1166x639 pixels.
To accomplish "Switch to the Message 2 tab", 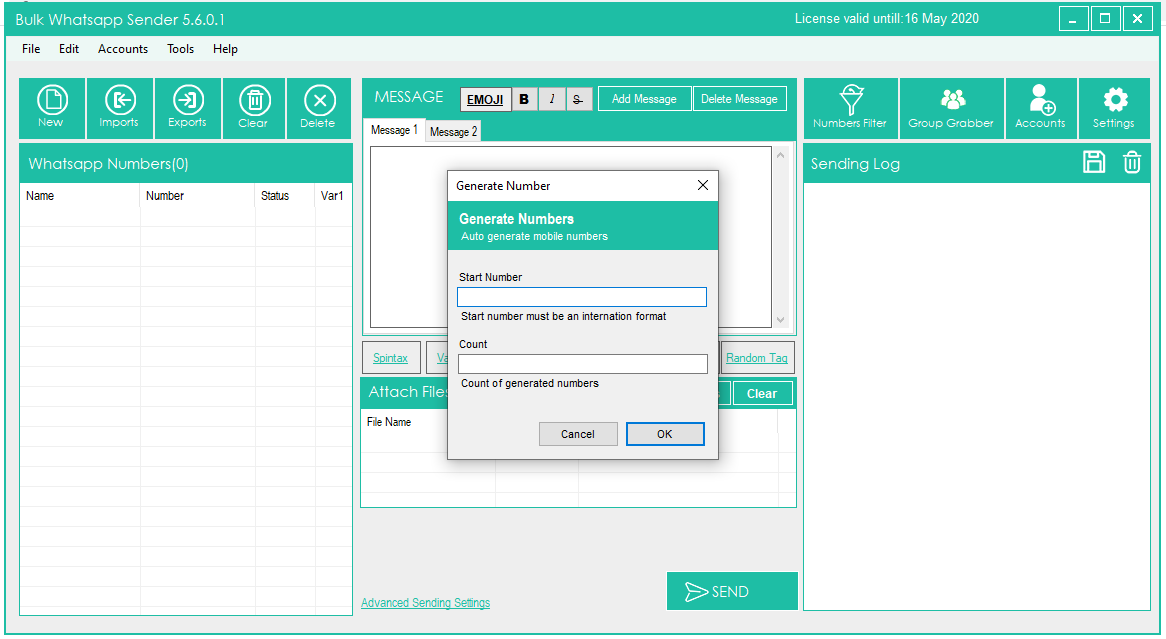I will [x=453, y=132].
